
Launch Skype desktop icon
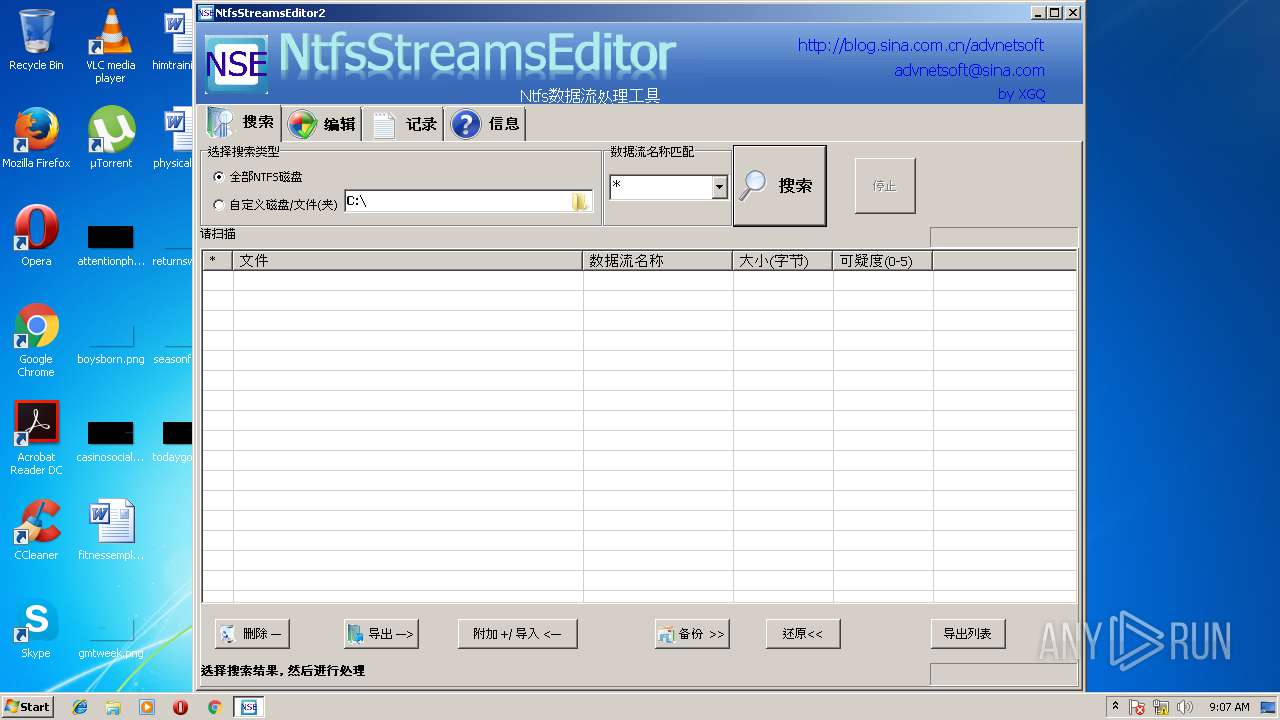[x=36, y=628]
